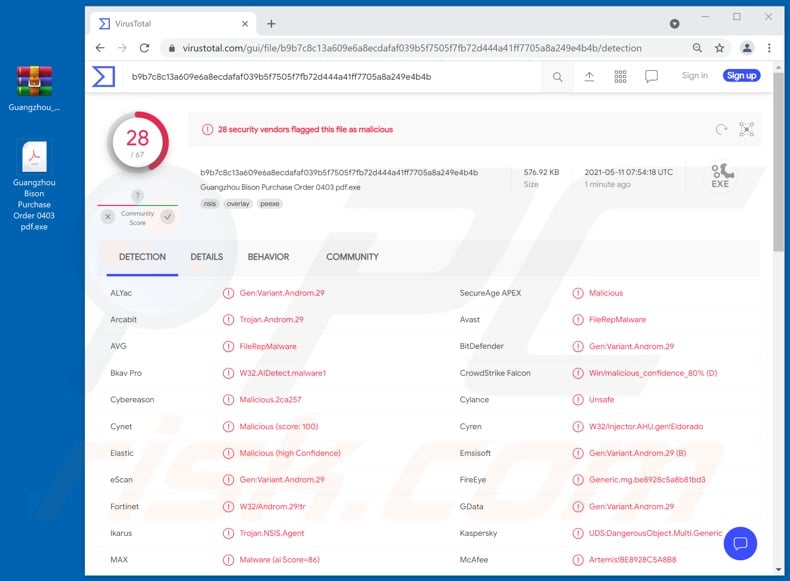Click the FireEye Generic.mg result
790x581 pixels.
click(x=647, y=480)
